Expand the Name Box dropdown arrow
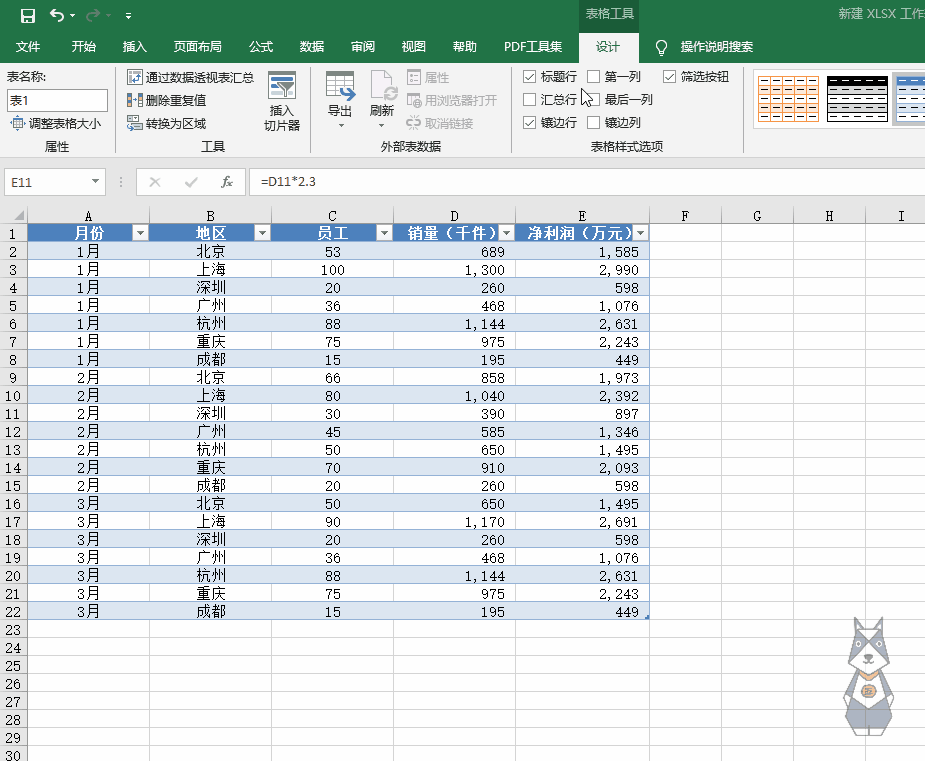 pyautogui.click(x=95, y=182)
